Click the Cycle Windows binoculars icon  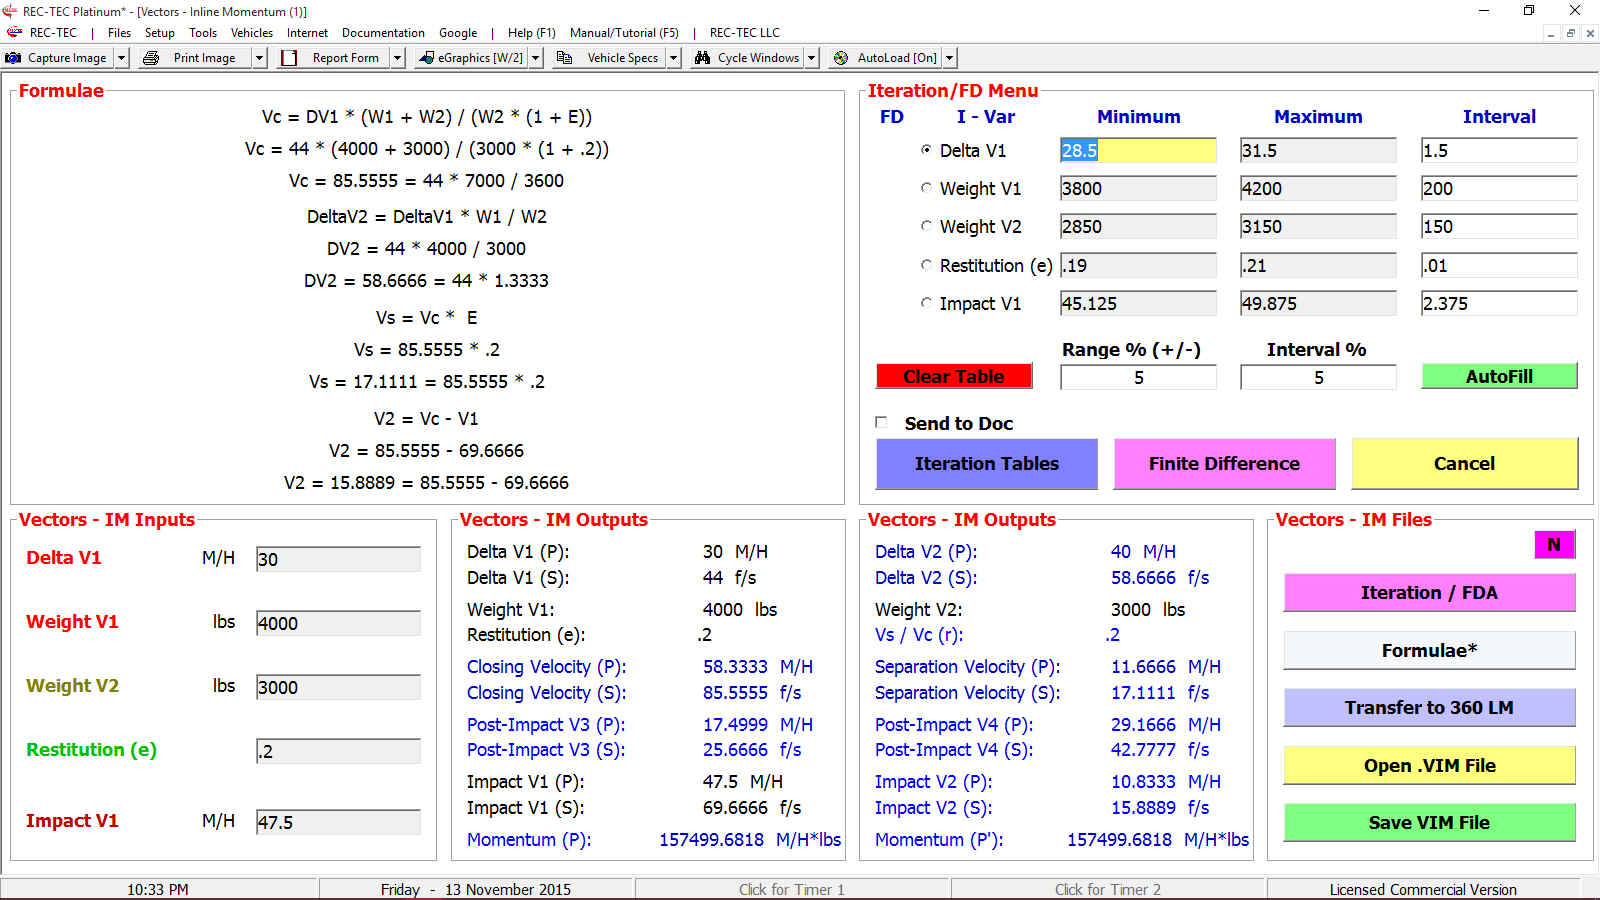(x=702, y=58)
